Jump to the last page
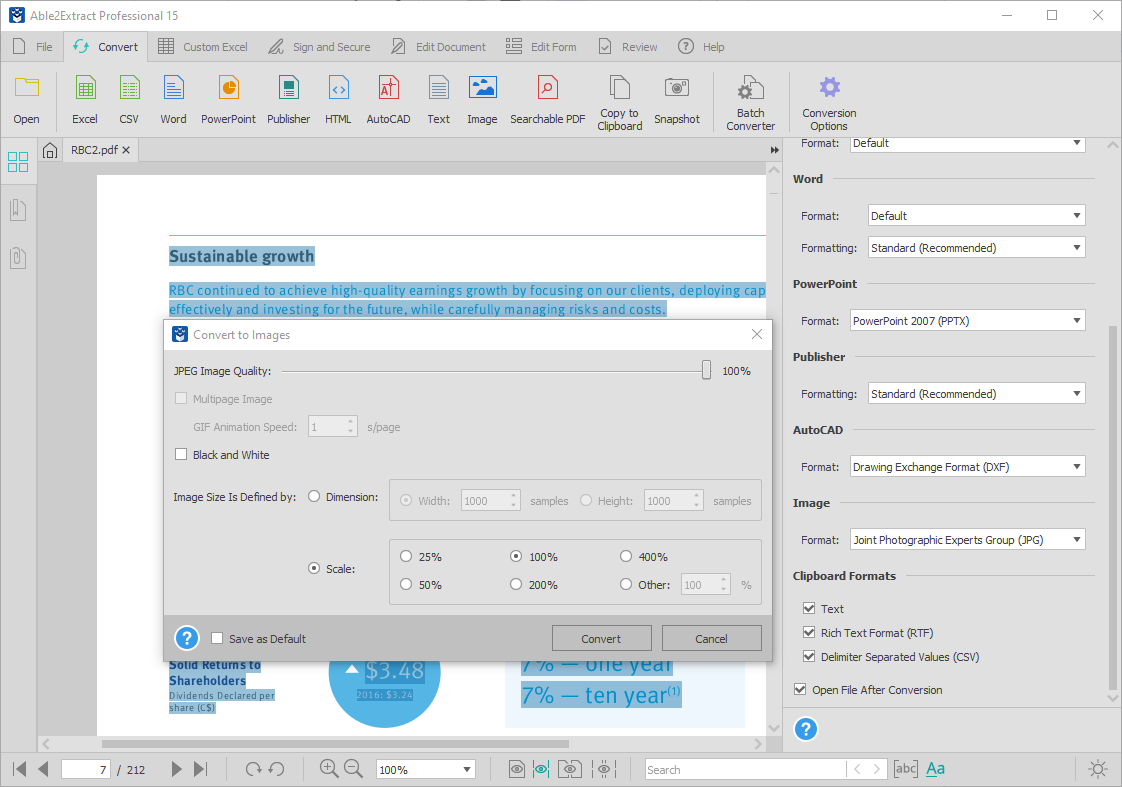Image resolution: width=1122 pixels, height=787 pixels. point(200,769)
